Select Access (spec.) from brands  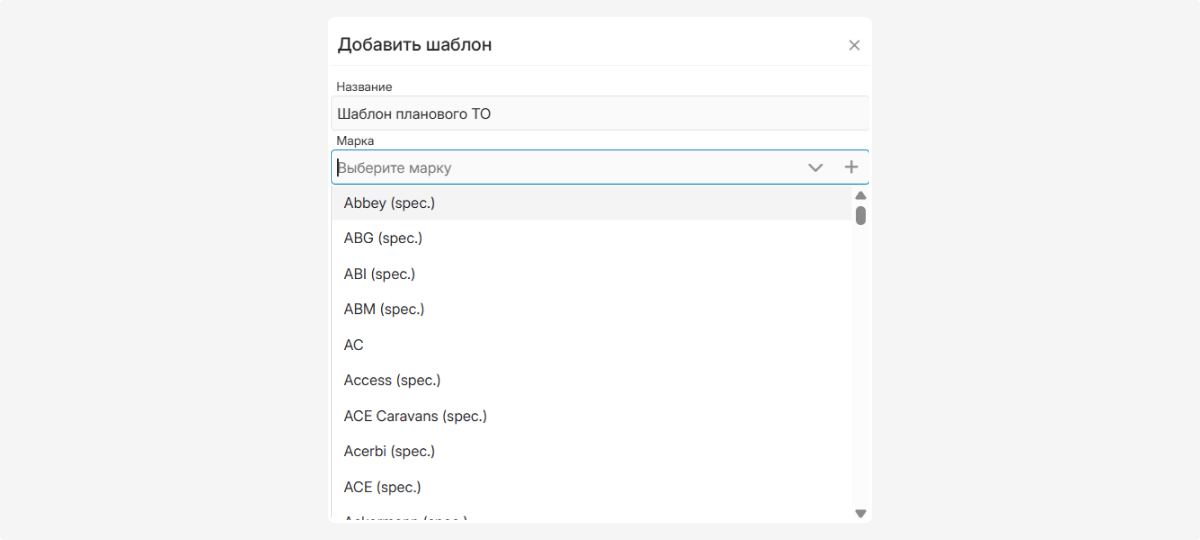pyautogui.click(x=392, y=380)
